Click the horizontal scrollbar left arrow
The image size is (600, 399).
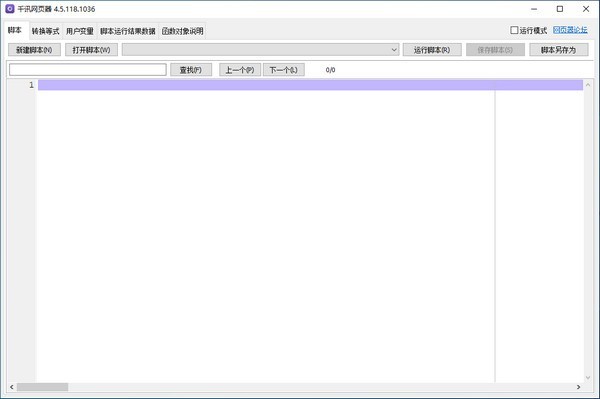tap(12, 387)
